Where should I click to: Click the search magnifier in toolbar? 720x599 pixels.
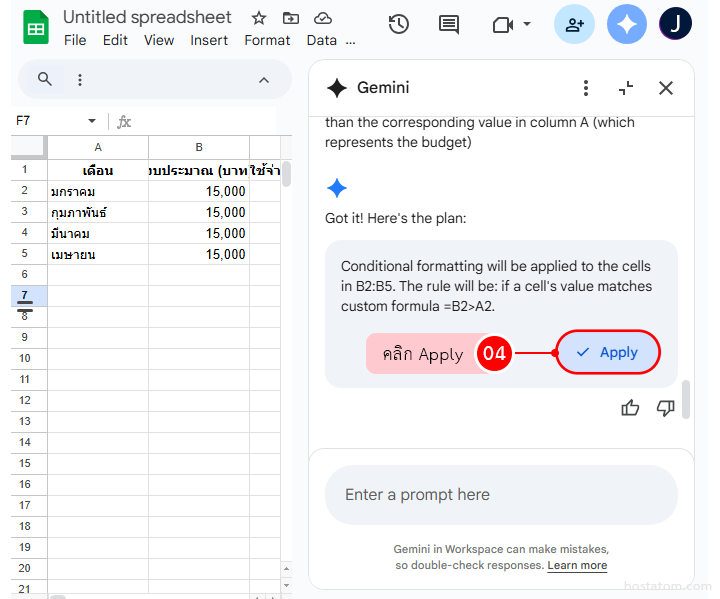44,80
